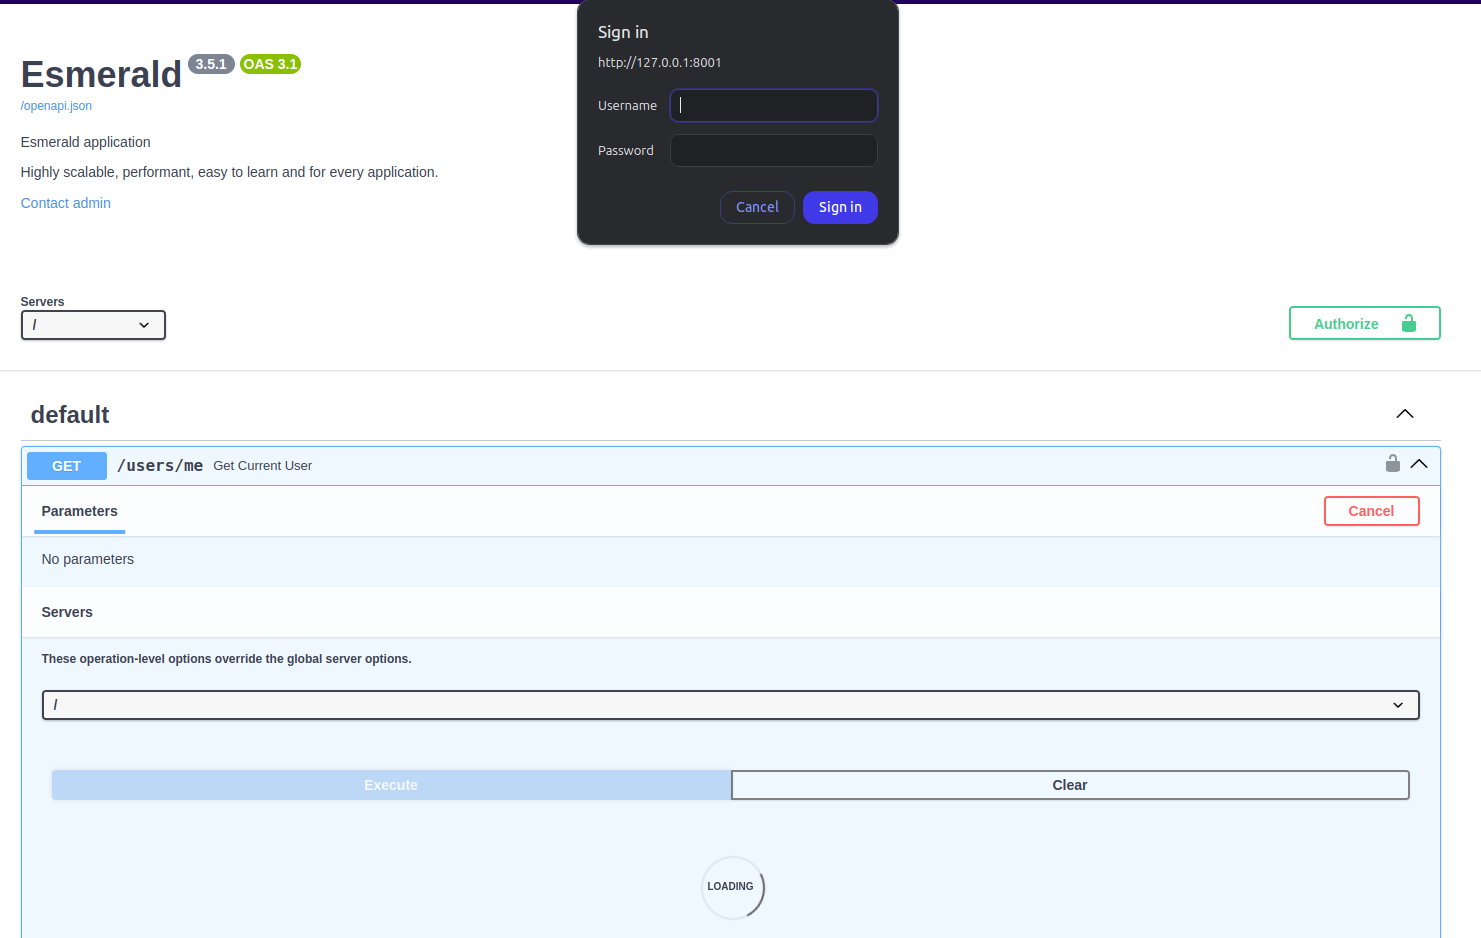
Task: Click the Execute button
Action: 391,785
